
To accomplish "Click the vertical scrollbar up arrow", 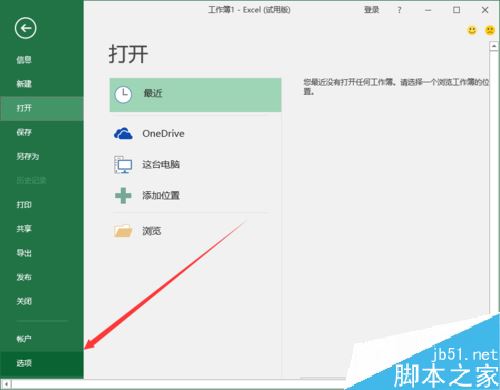I will click(494, 46).
